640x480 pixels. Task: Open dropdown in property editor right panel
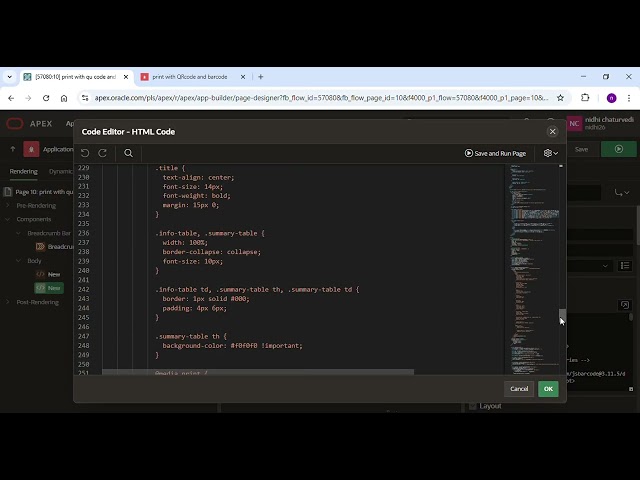pyautogui.click(x=605, y=266)
